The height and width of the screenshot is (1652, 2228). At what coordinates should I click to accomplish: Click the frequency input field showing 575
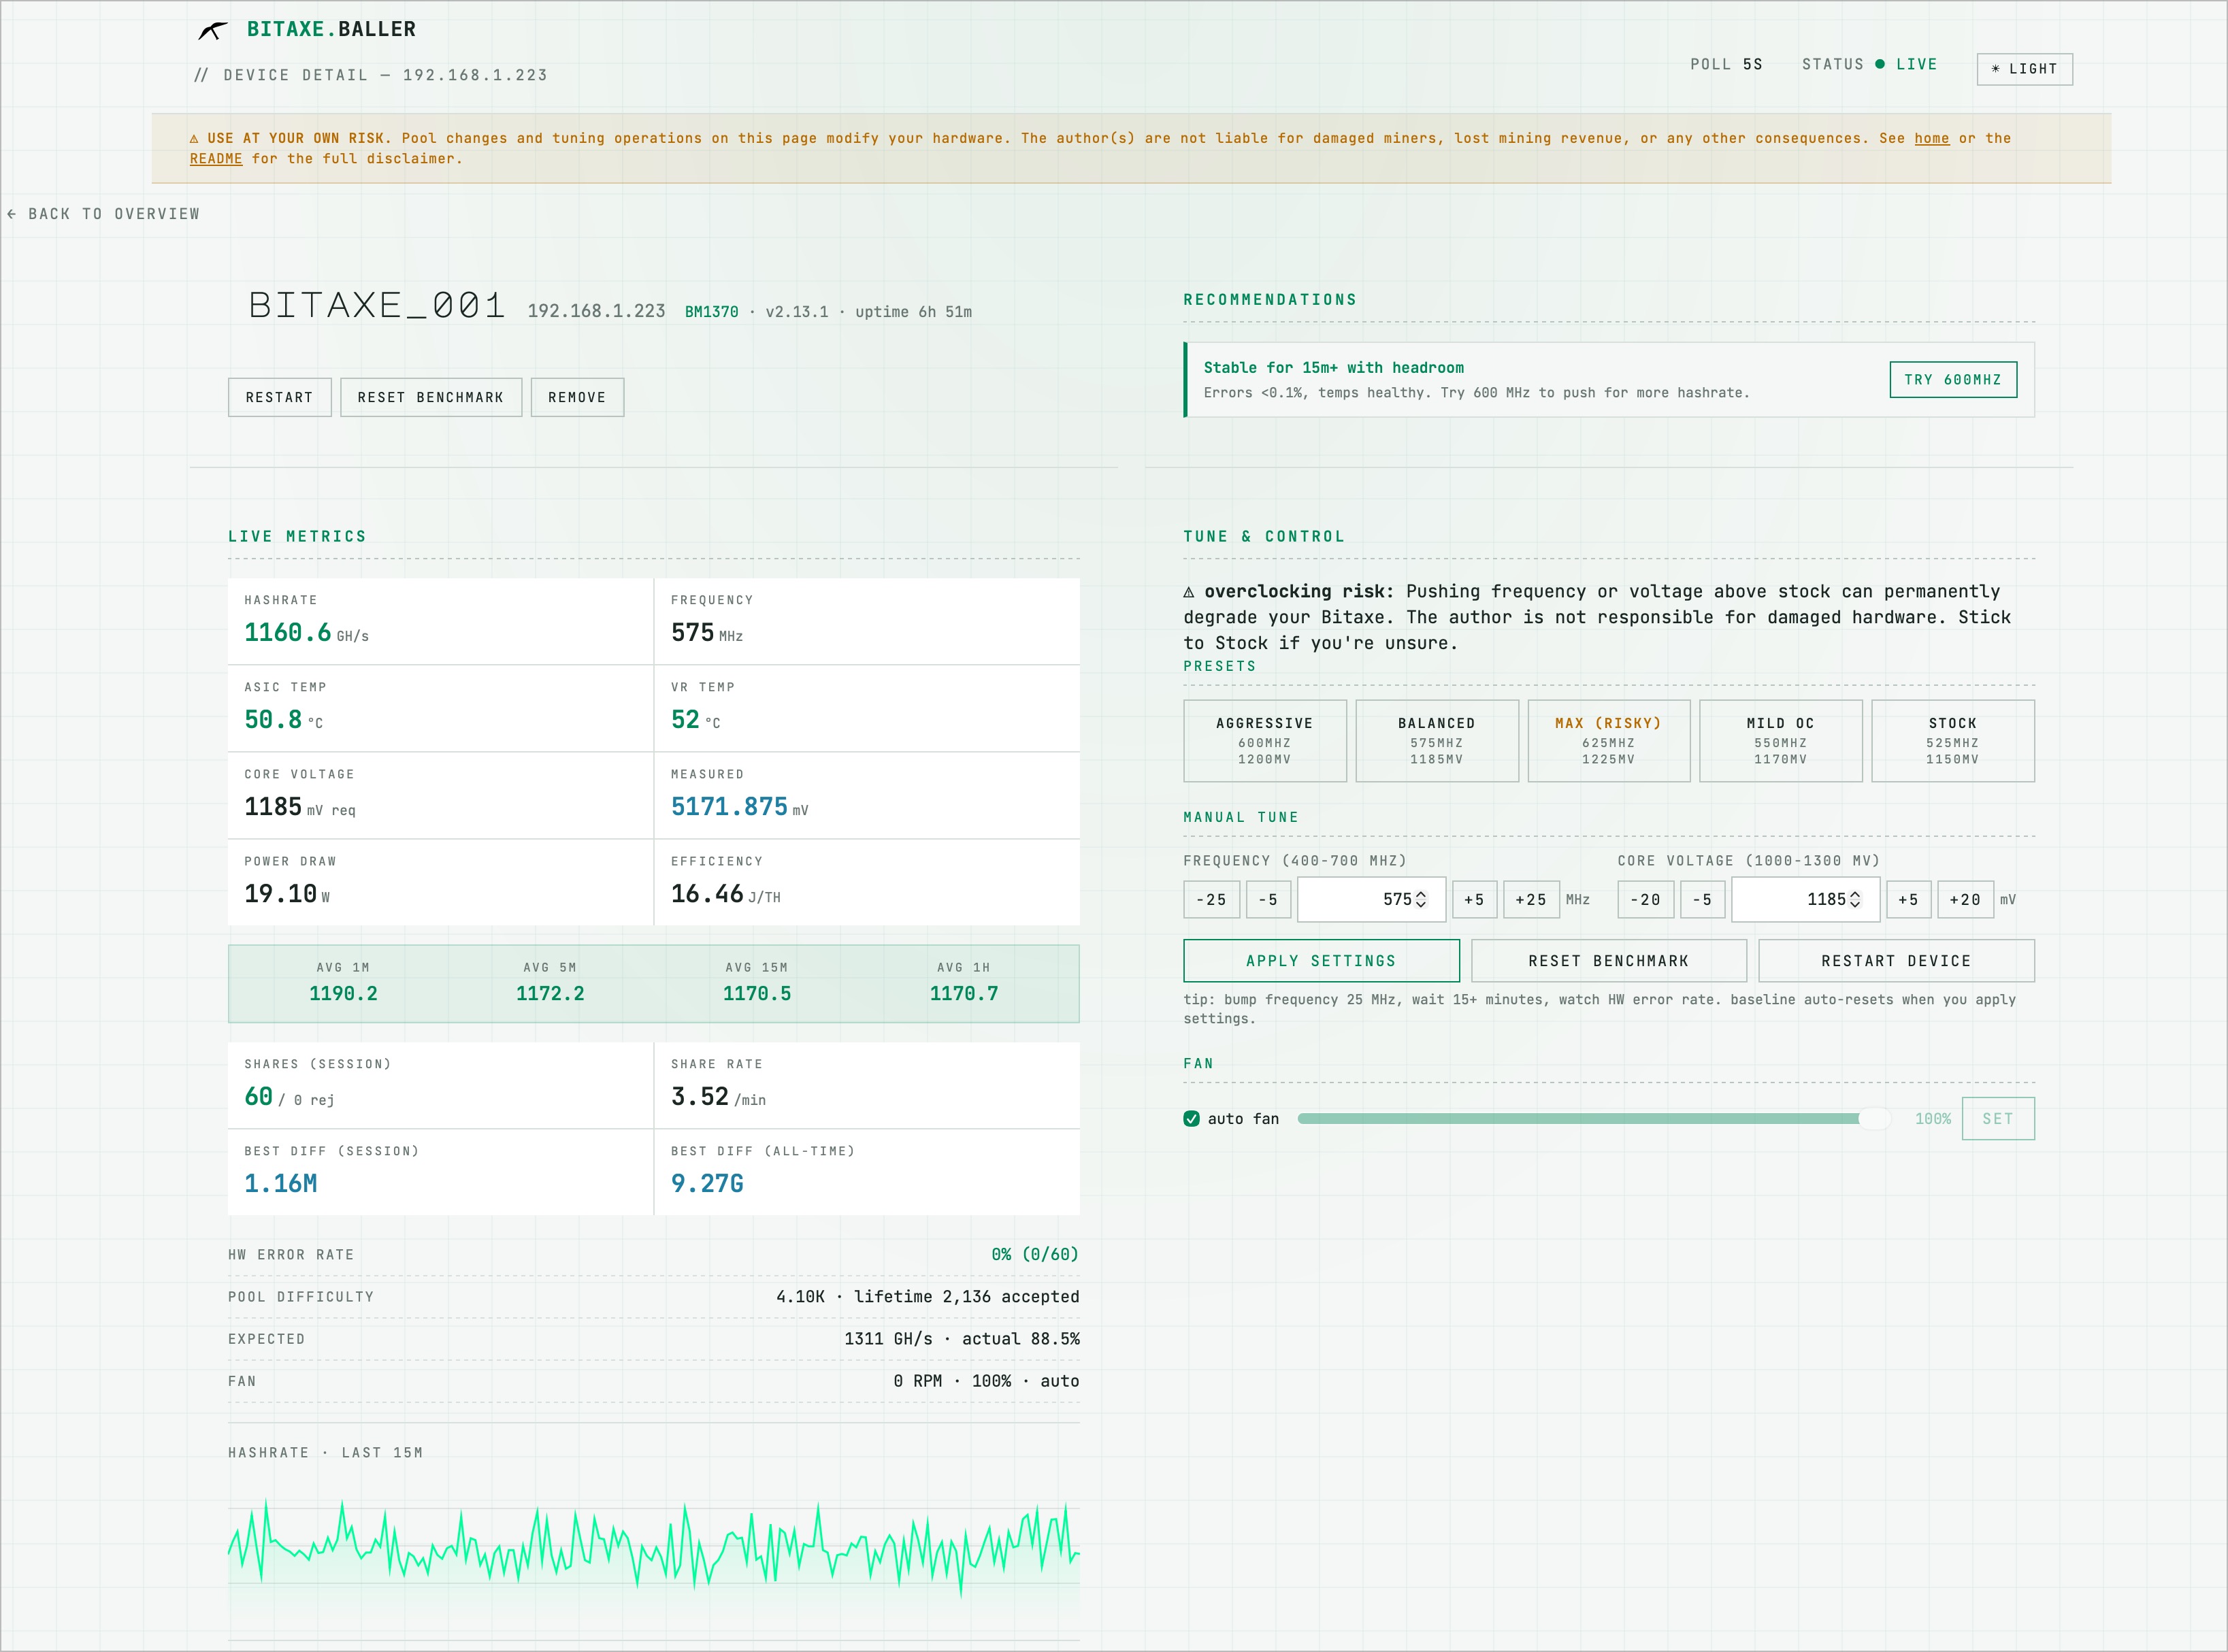(1371, 899)
